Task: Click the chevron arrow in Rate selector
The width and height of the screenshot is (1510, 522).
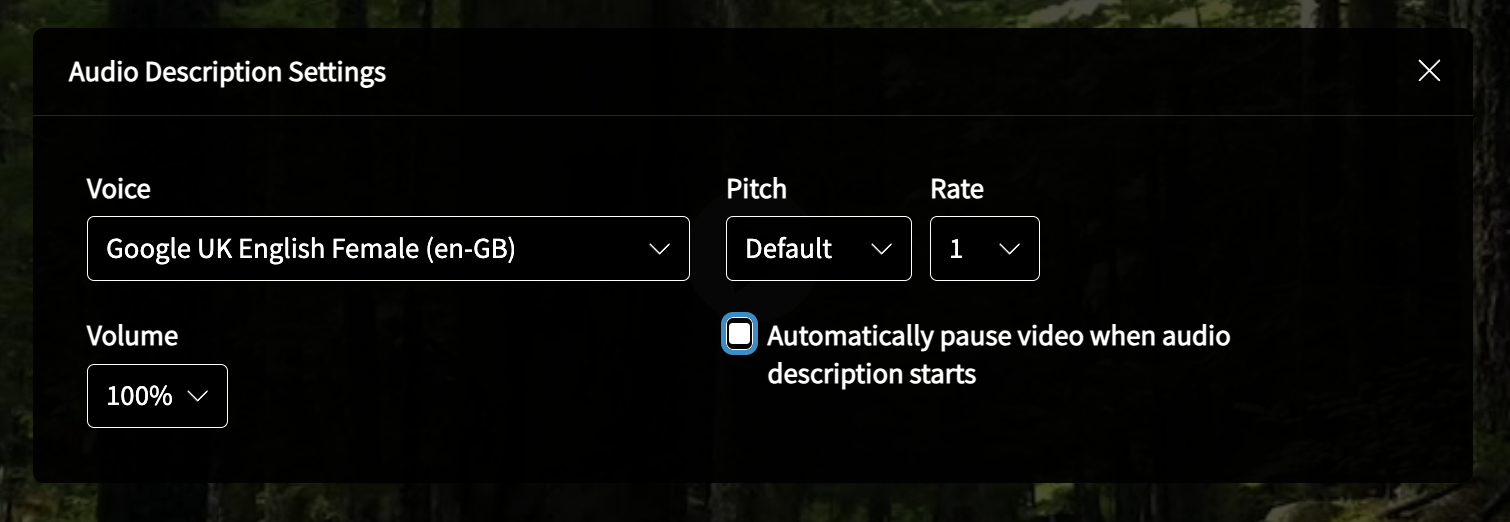Action: (x=1009, y=249)
